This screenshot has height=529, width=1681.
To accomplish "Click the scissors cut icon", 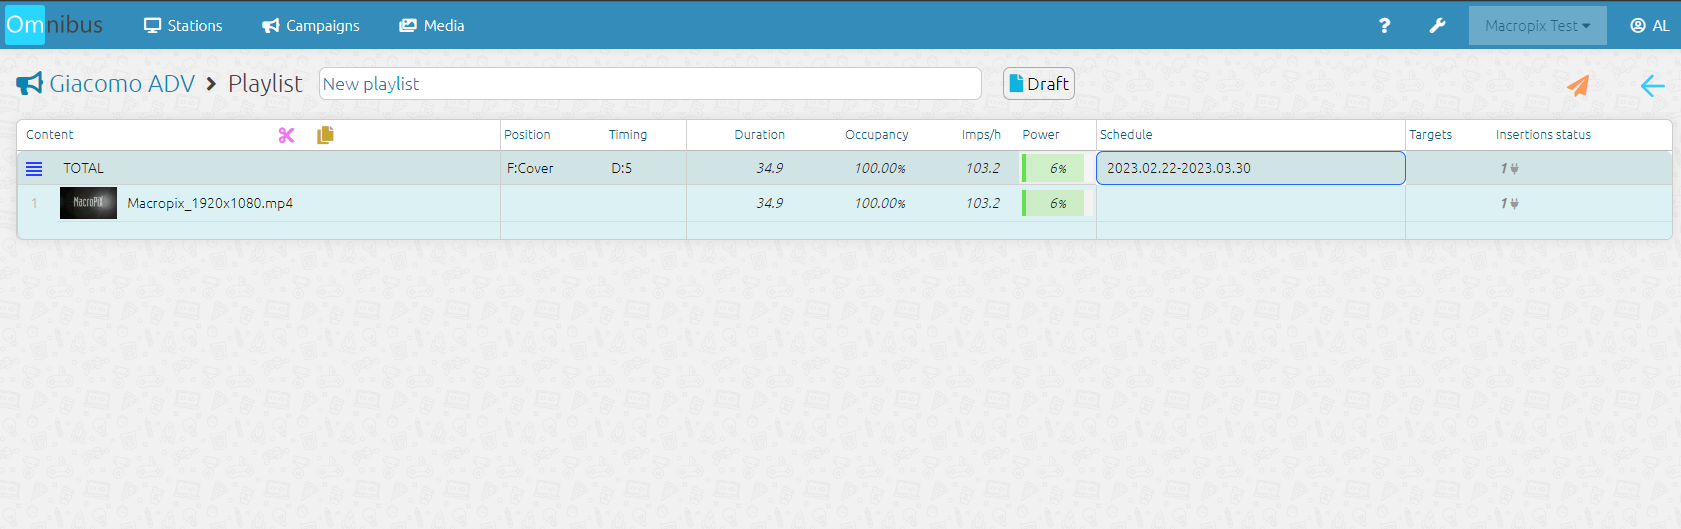I will coord(287,135).
